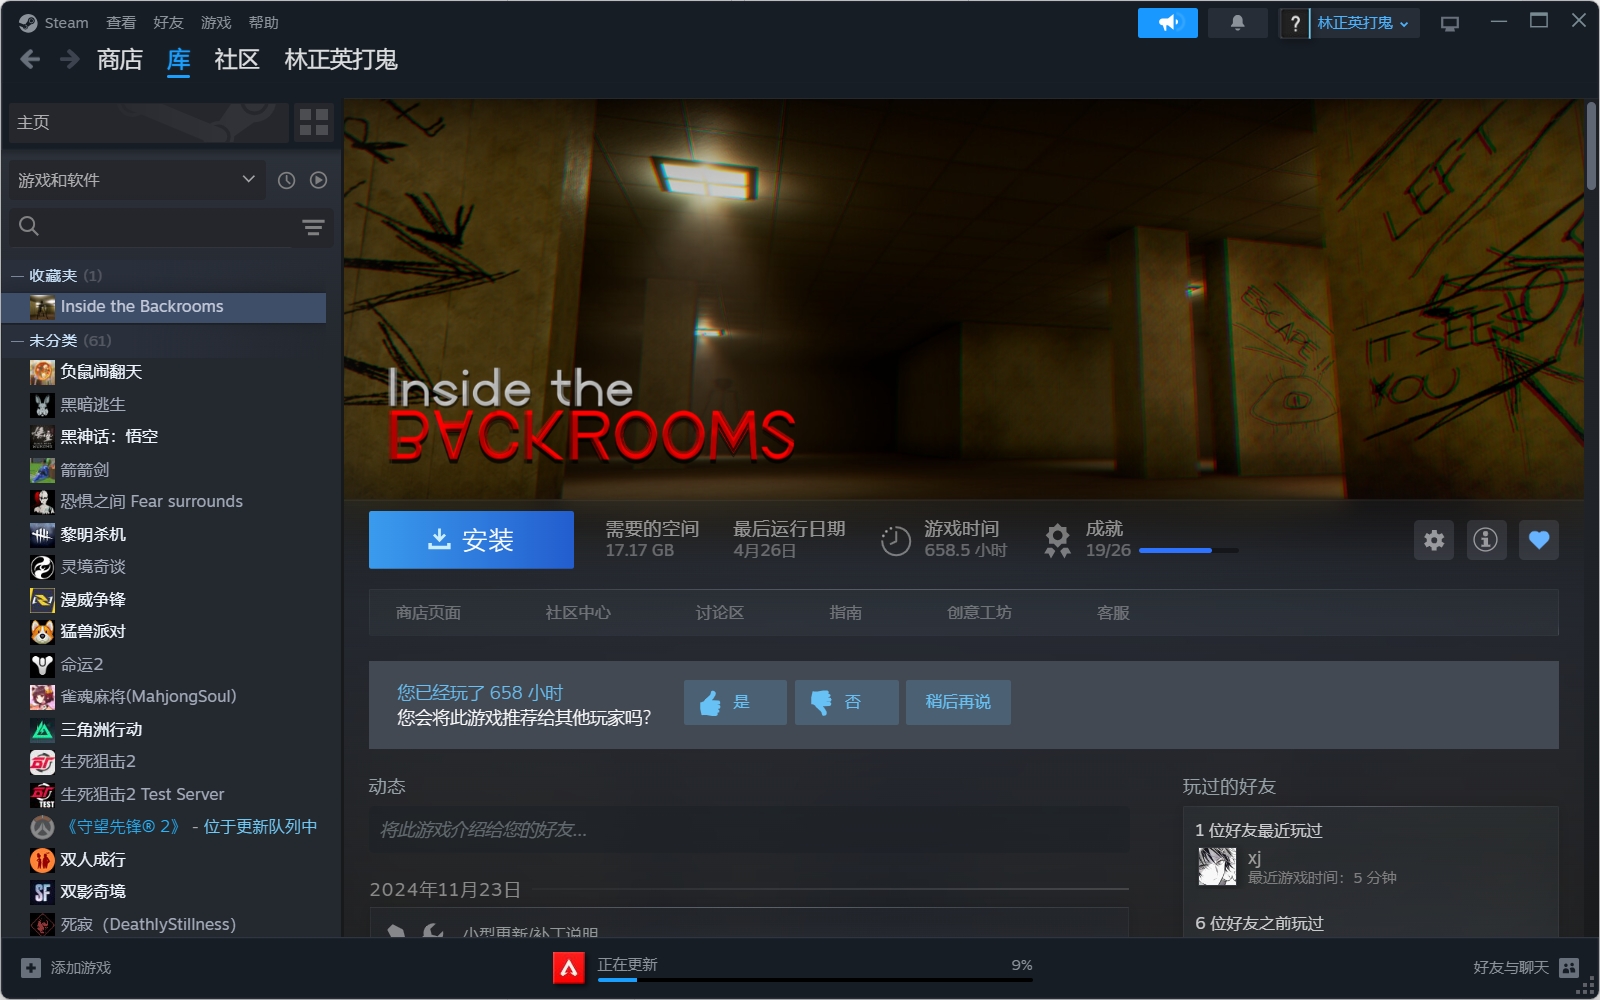The width and height of the screenshot is (1600, 1000).
Task: Collapse the 收藏夹 category
Action: (17, 275)
